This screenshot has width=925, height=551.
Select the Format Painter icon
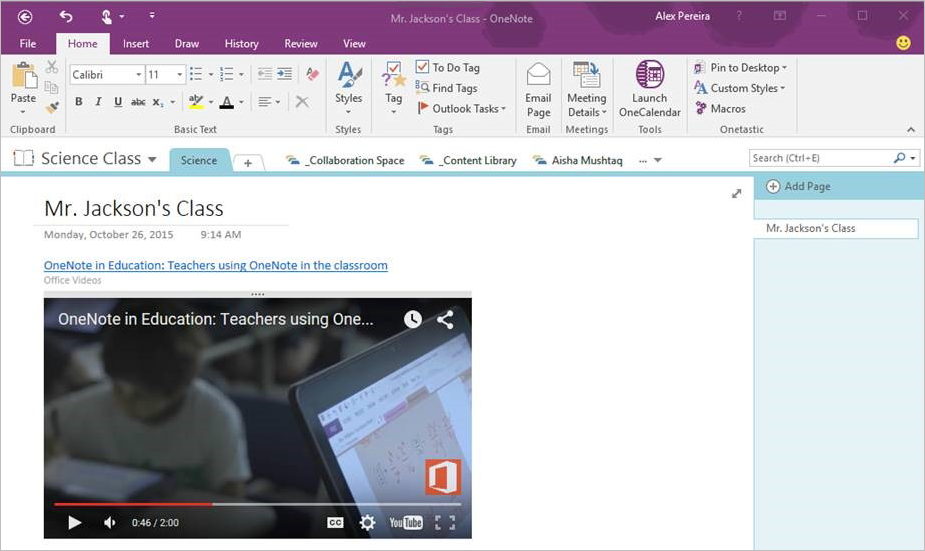pyautogui.click(x=52, y=107)
